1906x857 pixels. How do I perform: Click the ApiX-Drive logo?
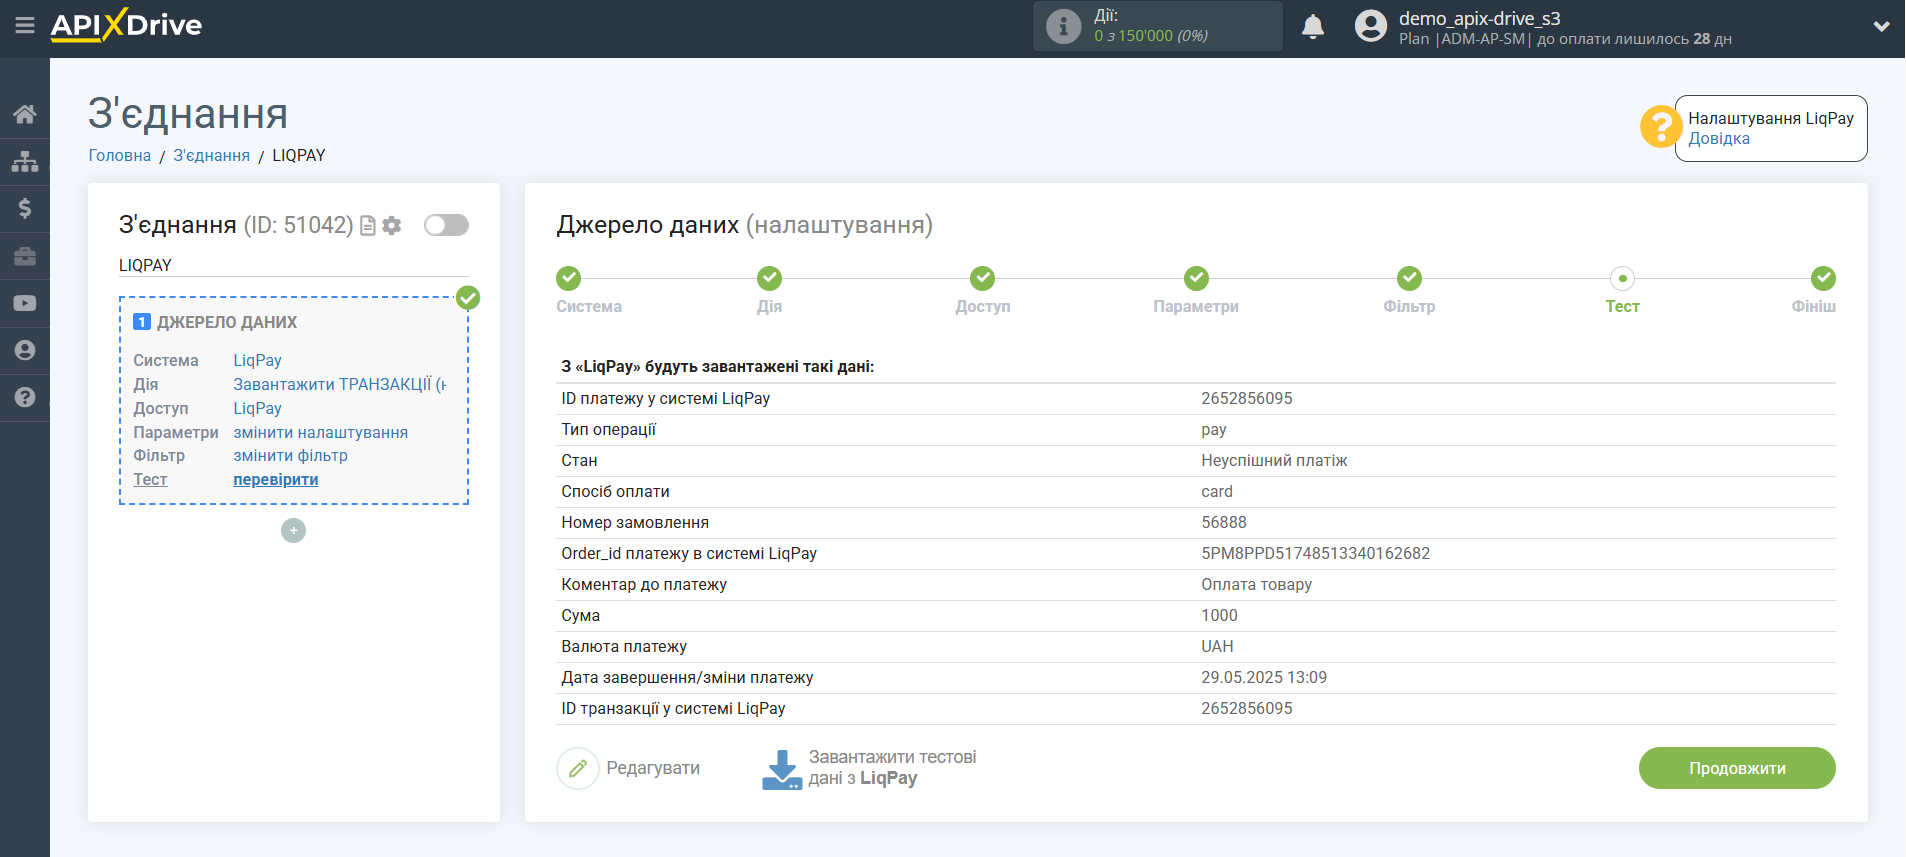126,25
